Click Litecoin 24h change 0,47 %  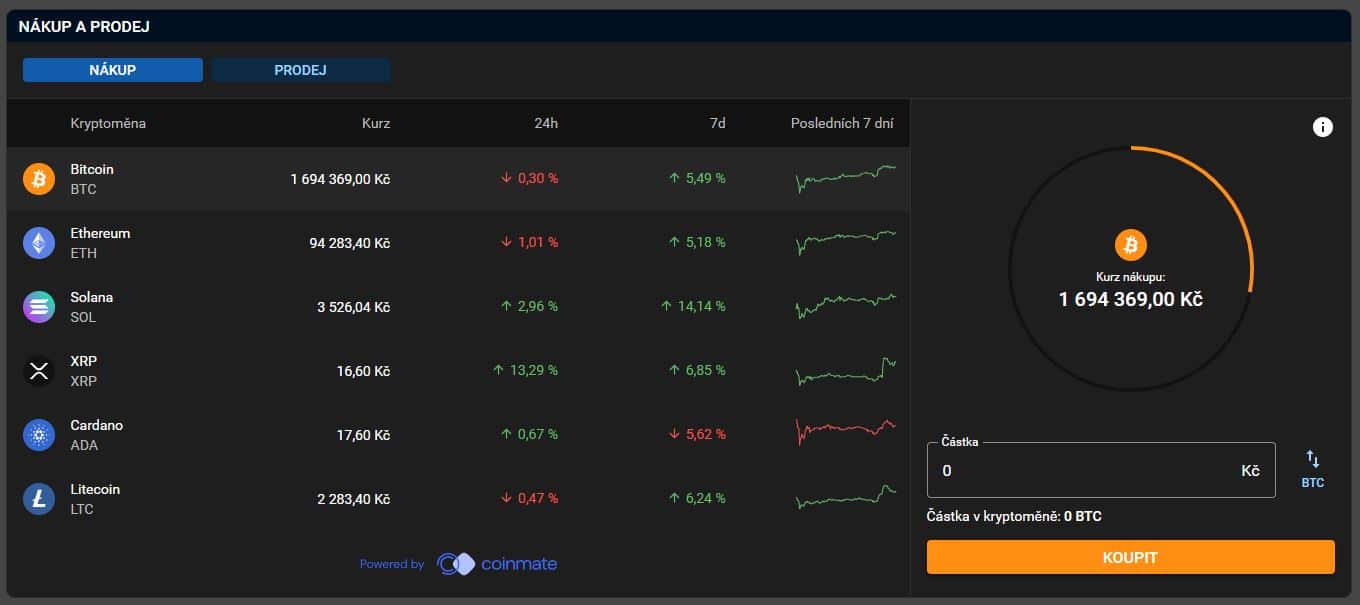[x=530, y=499]
